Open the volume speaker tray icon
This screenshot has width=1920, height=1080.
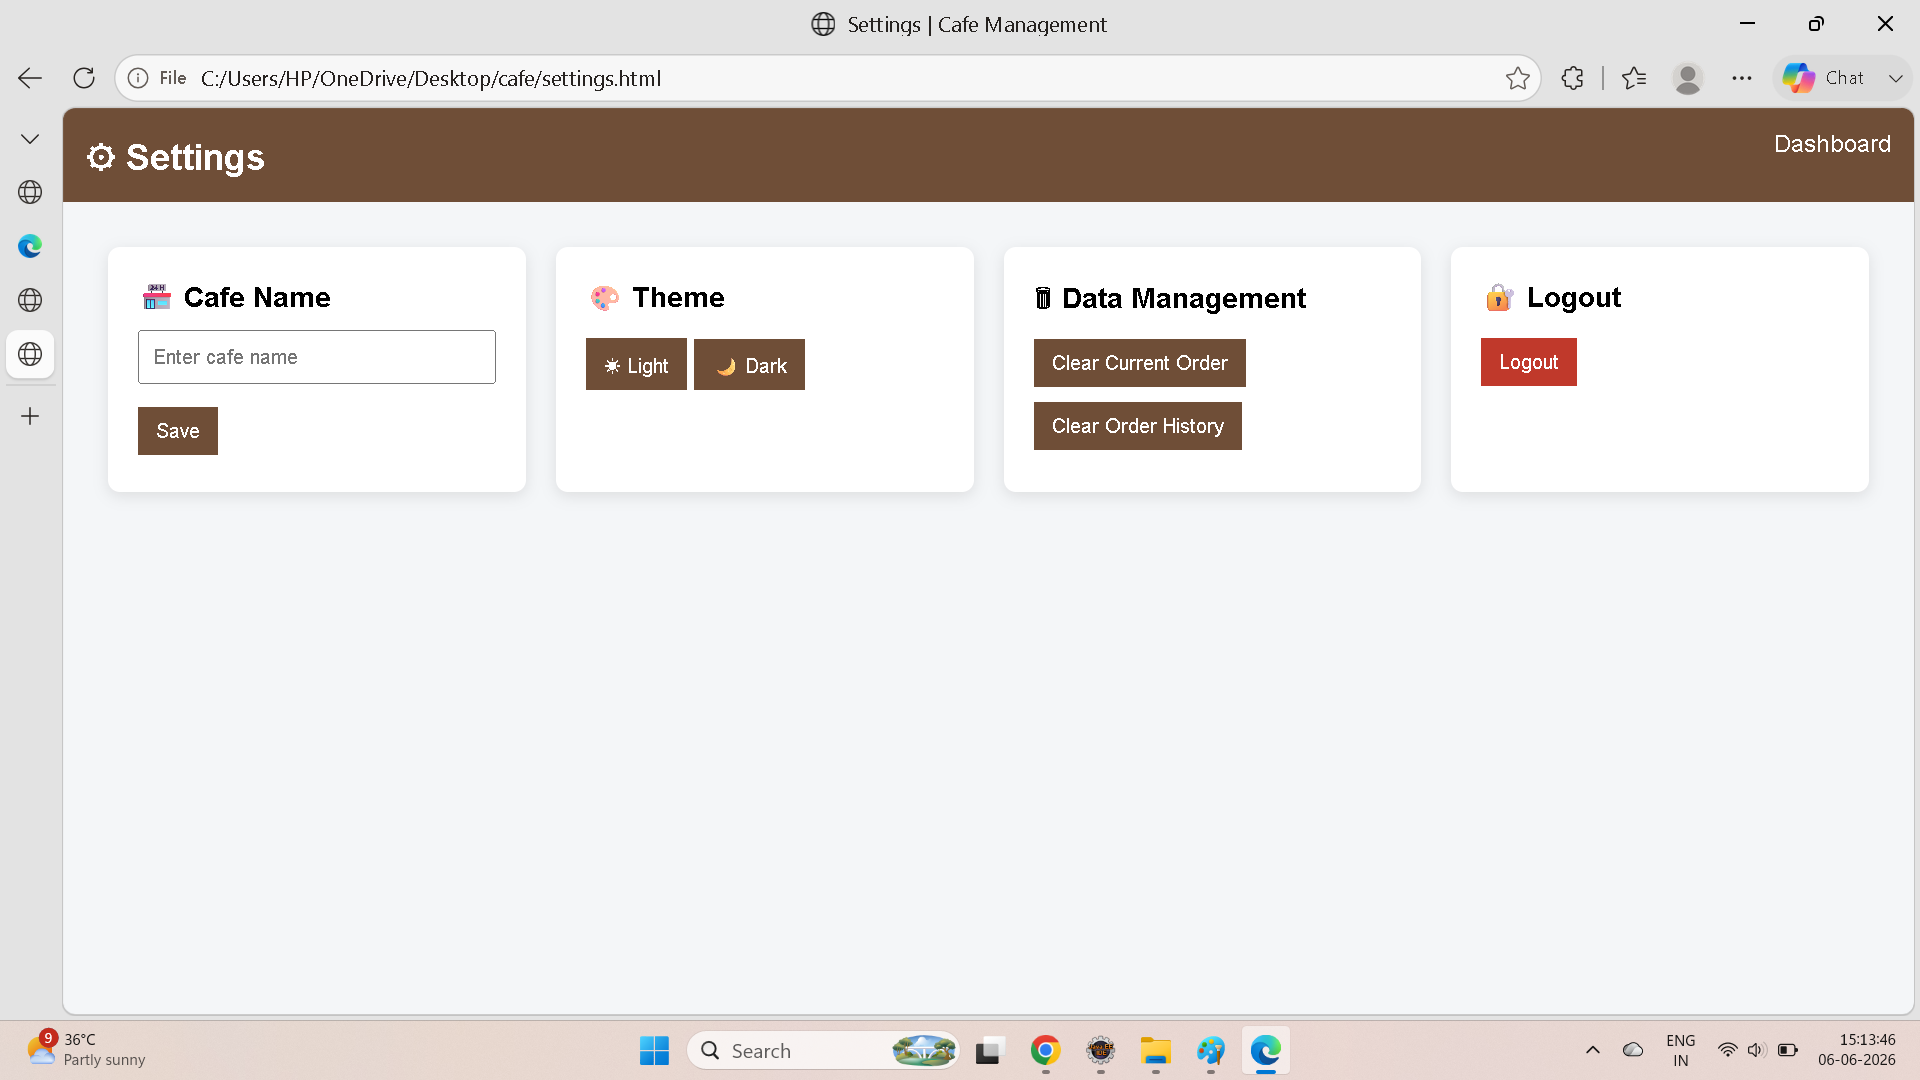[1755, 1050]
